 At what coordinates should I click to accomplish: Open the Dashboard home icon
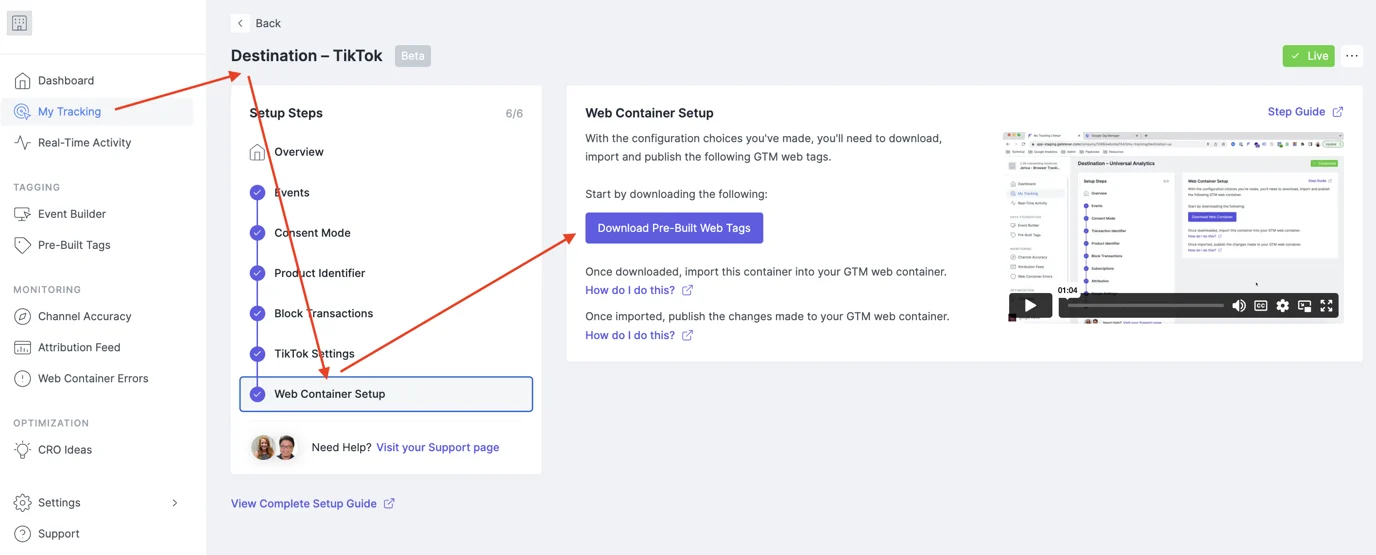[x=22, y=81]
